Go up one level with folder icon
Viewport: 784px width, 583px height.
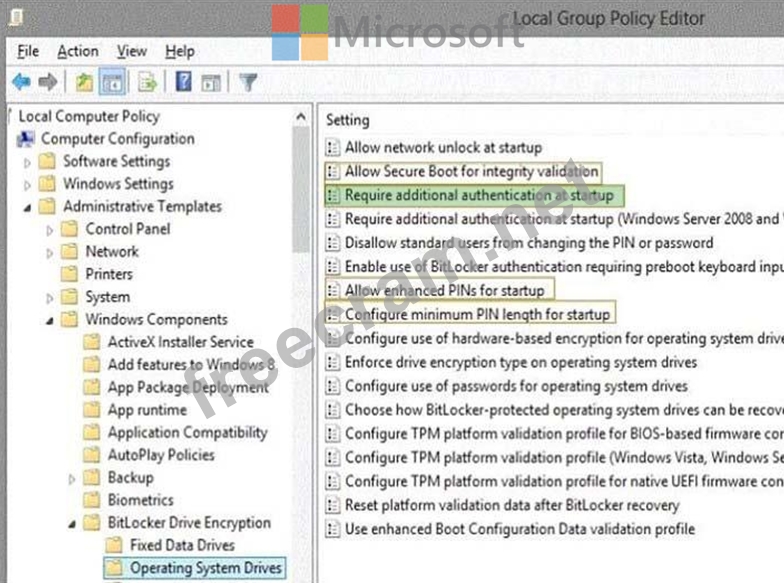pyautogui.click(x=84, y=82)
